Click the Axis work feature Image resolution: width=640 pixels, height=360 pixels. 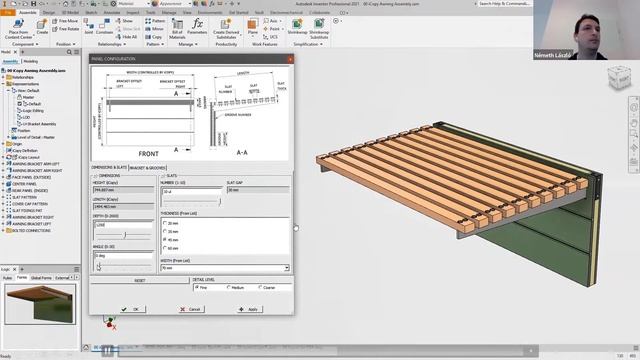click(x=271, y=21)
